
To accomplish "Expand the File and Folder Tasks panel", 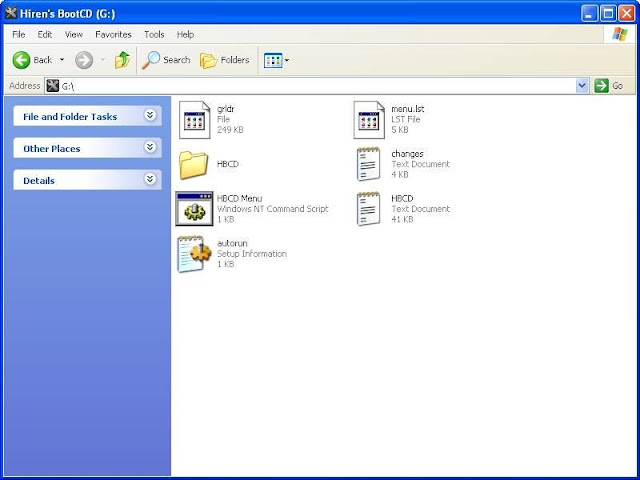I will click(150, 116).
